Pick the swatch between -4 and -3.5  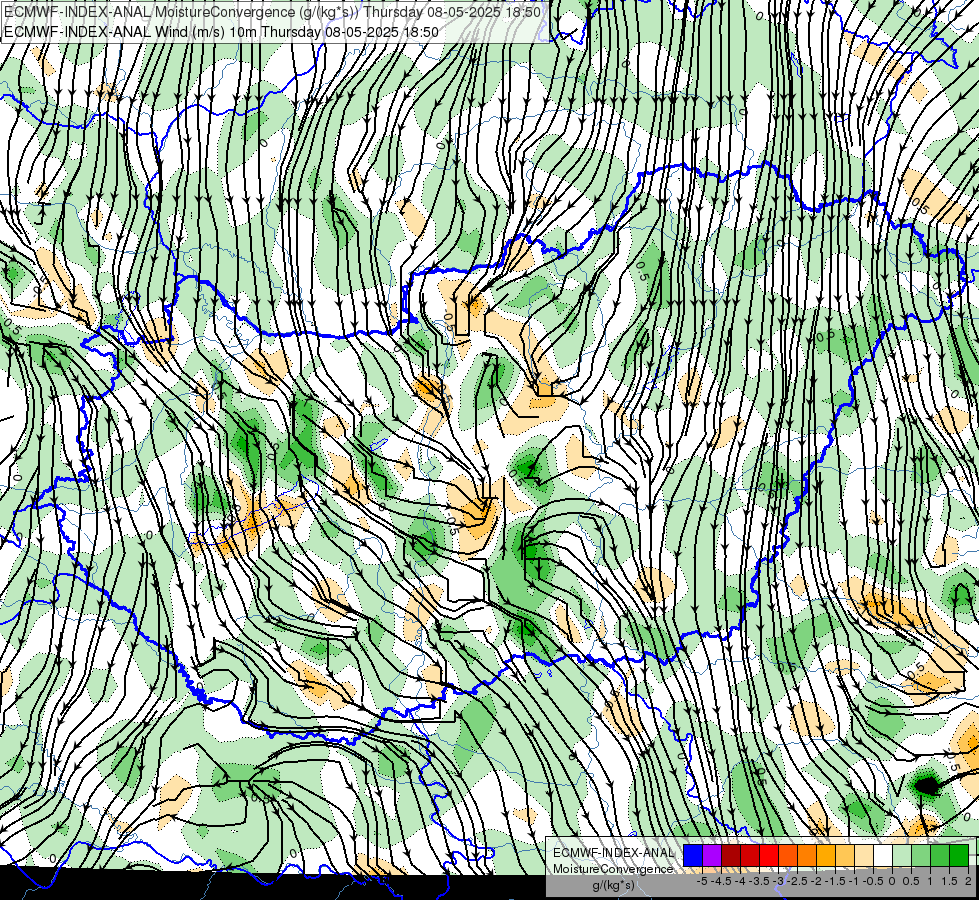click(x=750, y=856)
